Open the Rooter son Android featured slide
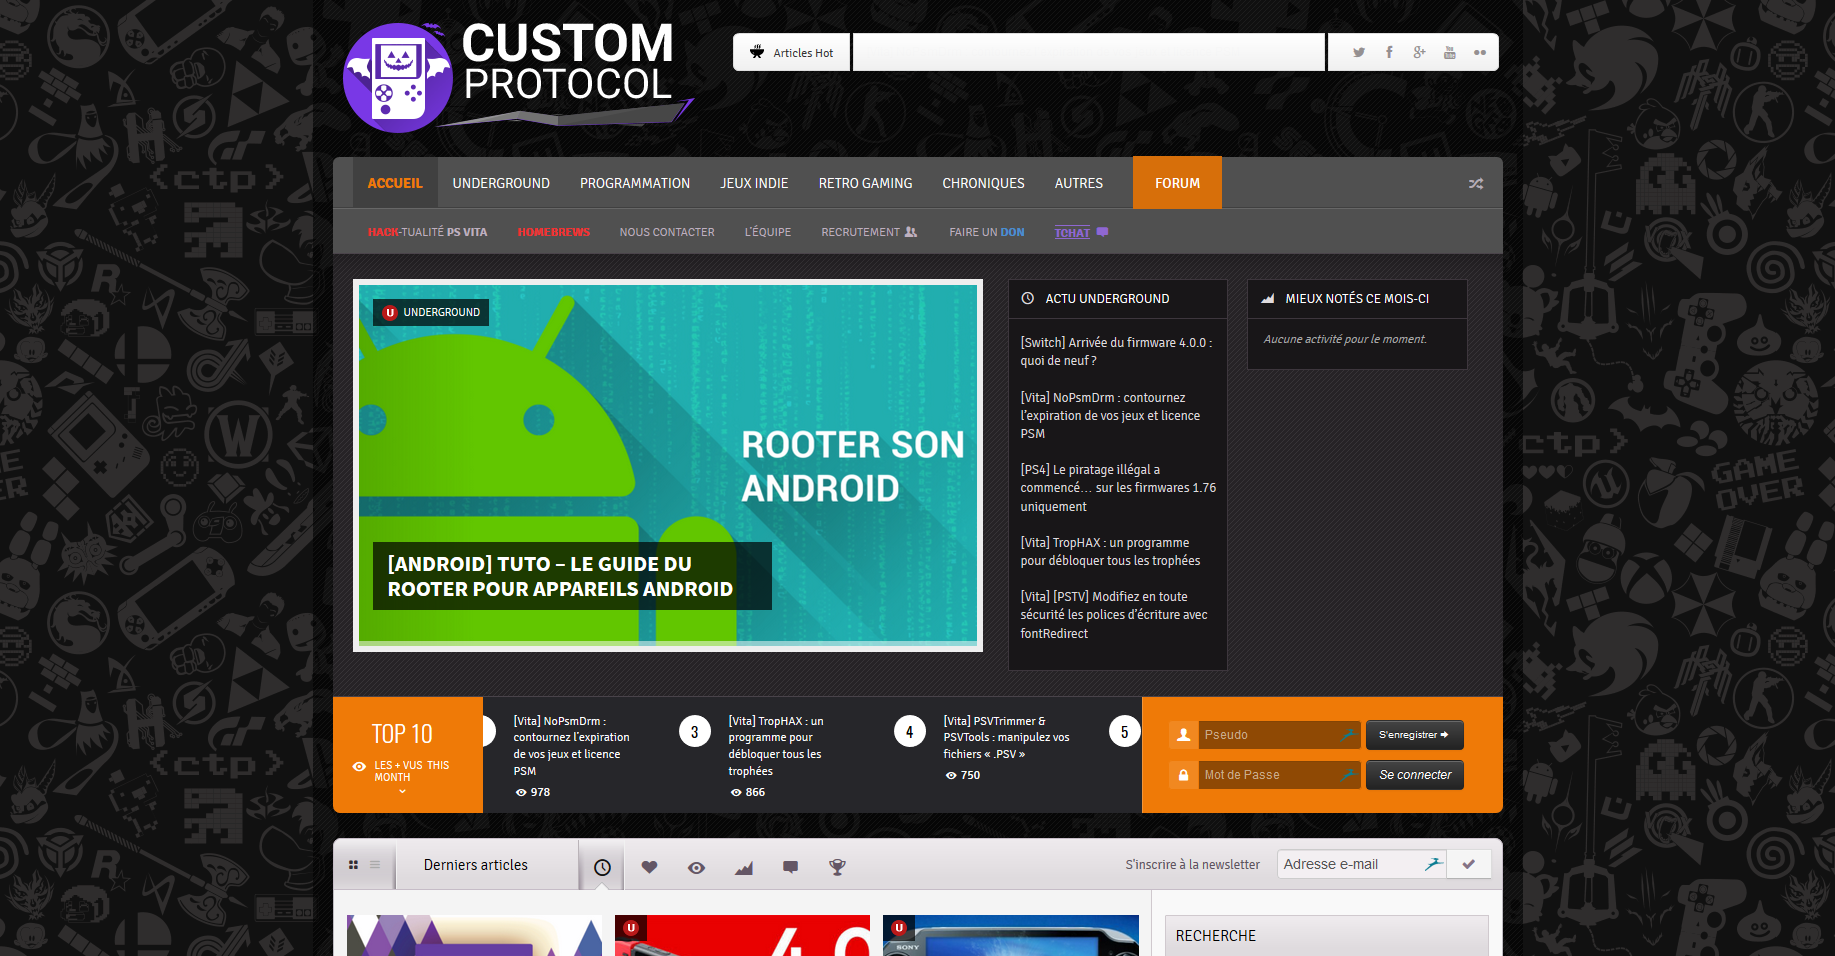The height and width of the screenshot is (956, 1835). coord(668,465)
